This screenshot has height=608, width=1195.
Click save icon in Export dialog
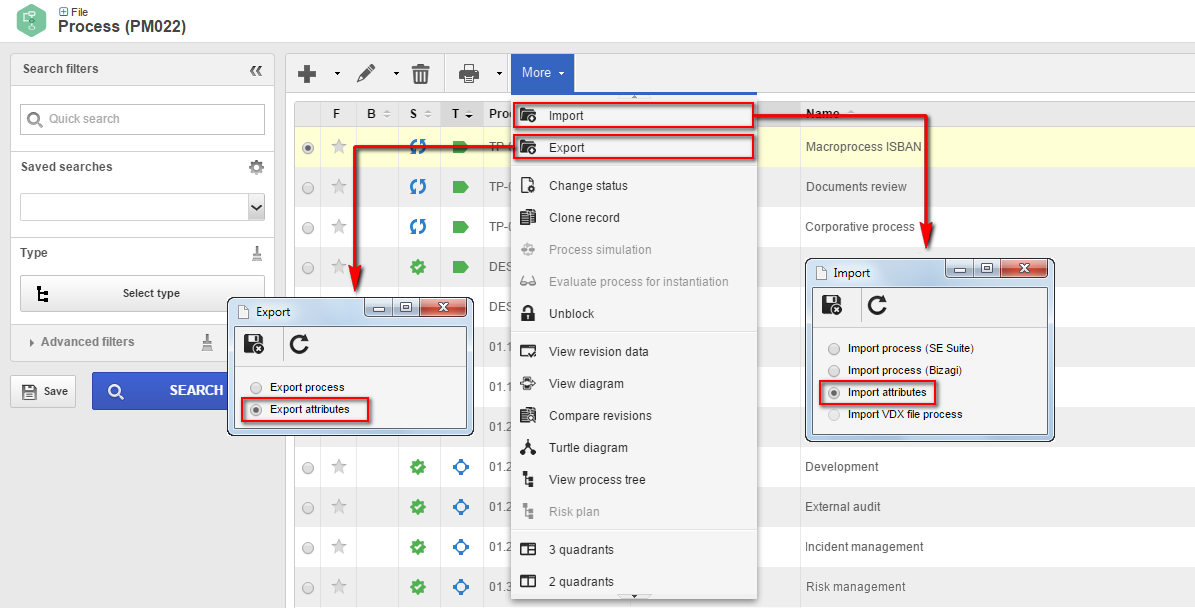click(254, 344)
